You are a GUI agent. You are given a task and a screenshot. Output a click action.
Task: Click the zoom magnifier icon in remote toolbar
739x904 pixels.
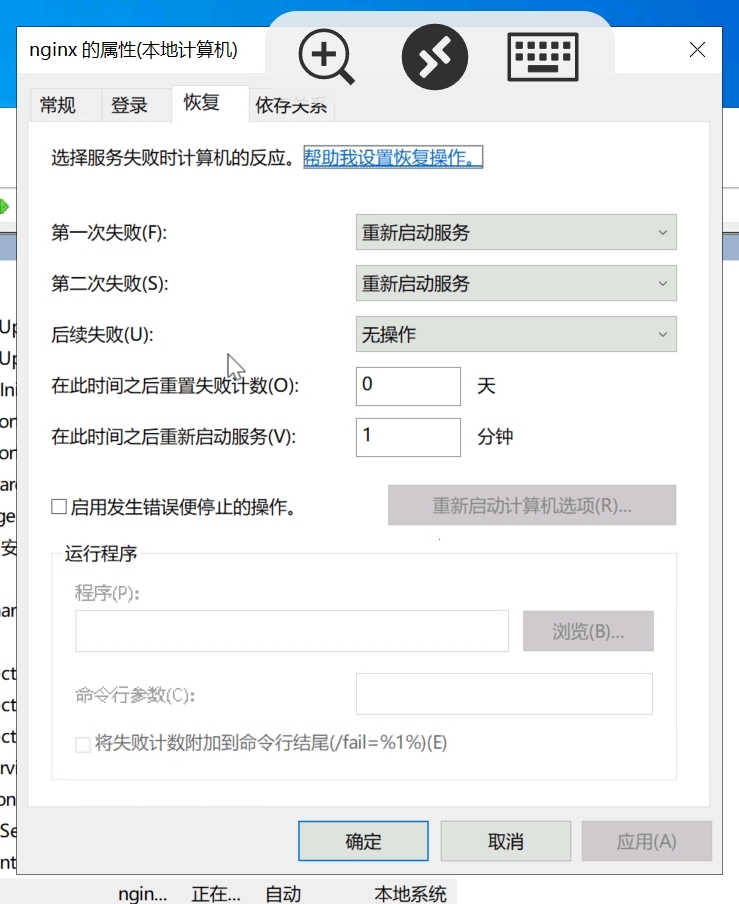pyautogui.click(x=326, y=56)
